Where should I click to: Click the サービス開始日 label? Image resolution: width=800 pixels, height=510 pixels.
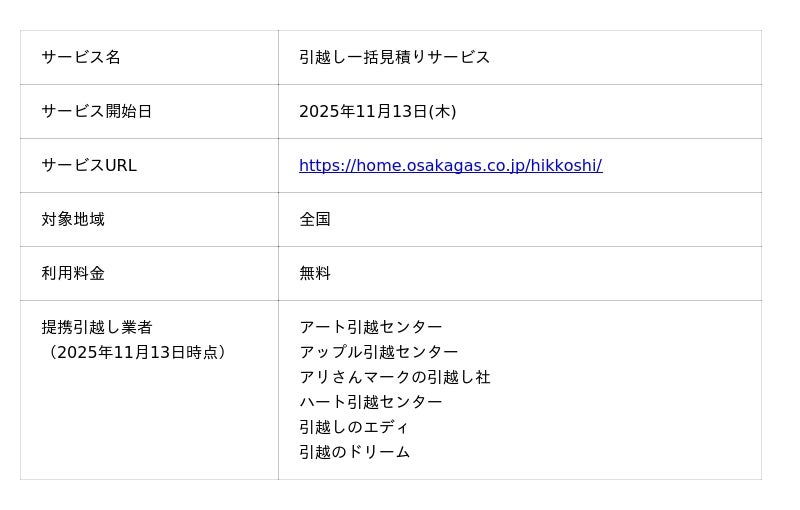97,112
